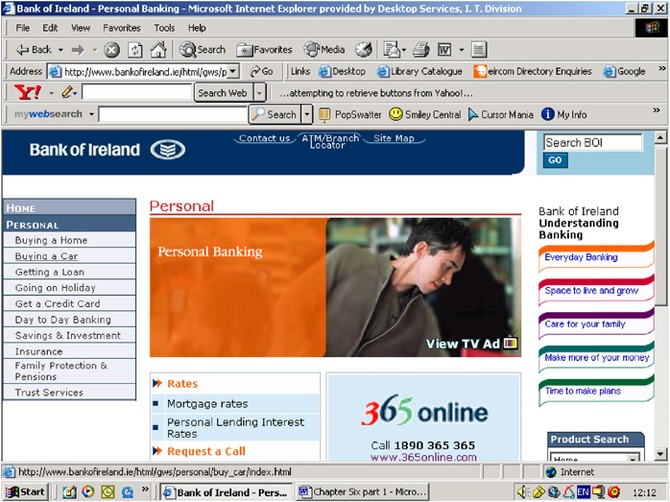The image size is (670, 502).
Task: Print the page with the printer icon
Action: [x=421, y=50]
